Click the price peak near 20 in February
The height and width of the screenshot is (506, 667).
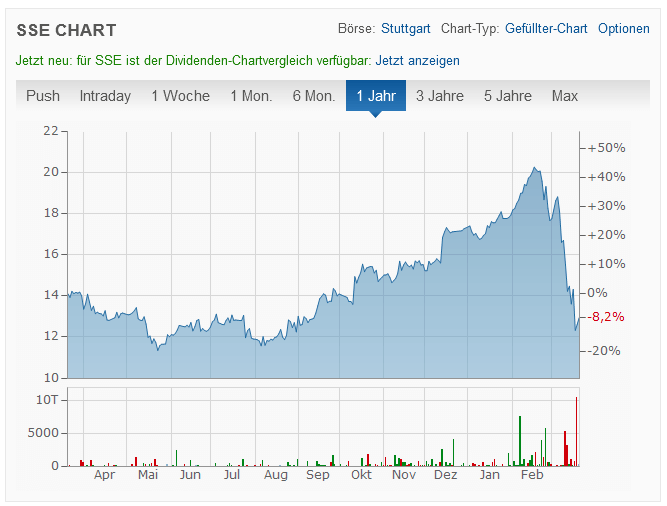535,168
